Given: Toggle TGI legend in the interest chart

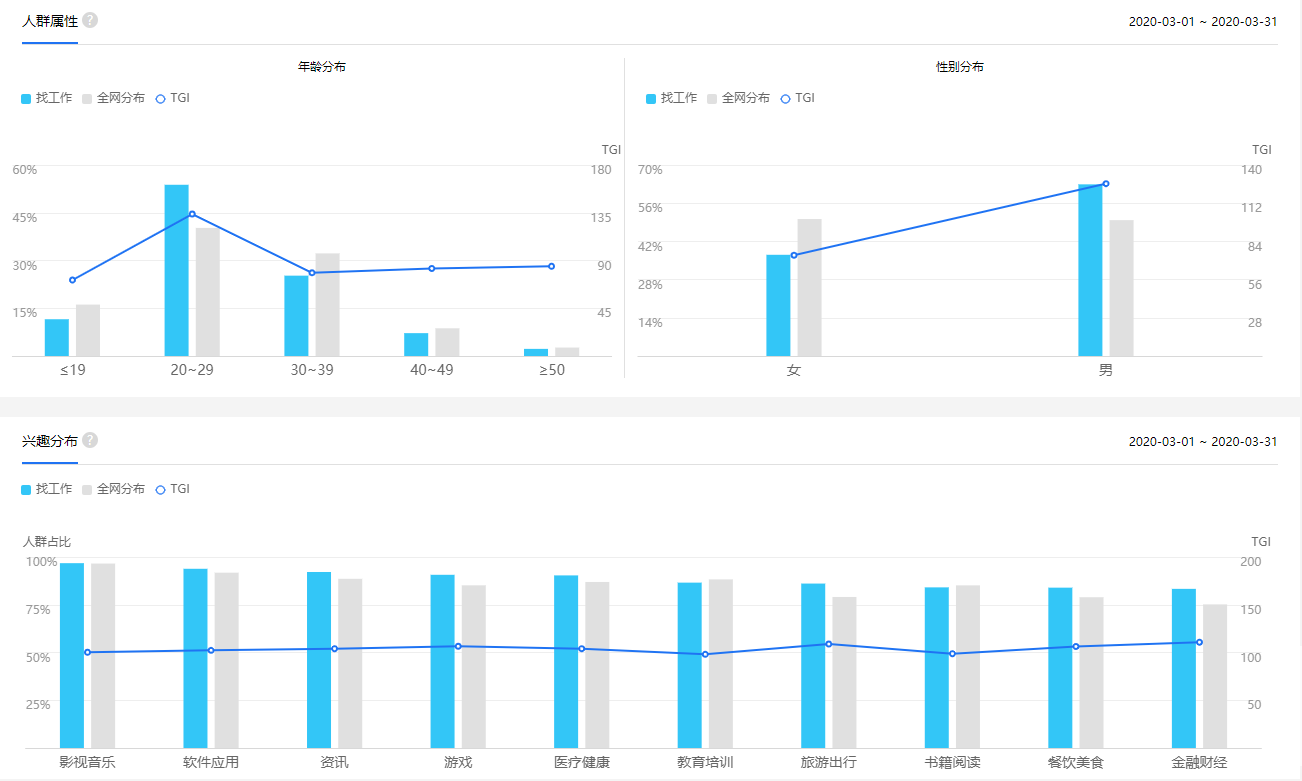Looking at the screenshot, I should pos(173,489).
